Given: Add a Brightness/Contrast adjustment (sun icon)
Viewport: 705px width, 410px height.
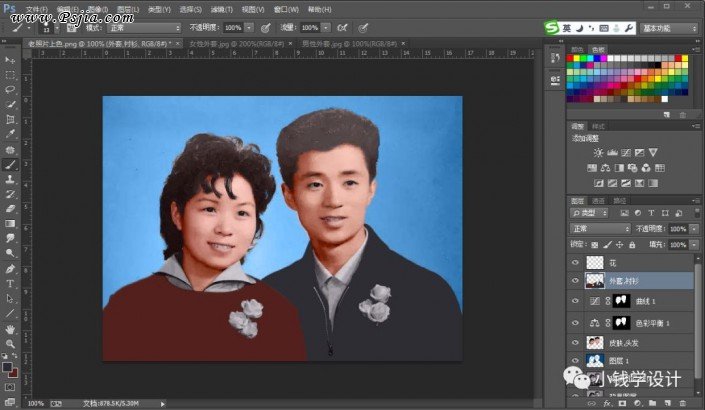Looking at the screenshot, I should 598,153.
